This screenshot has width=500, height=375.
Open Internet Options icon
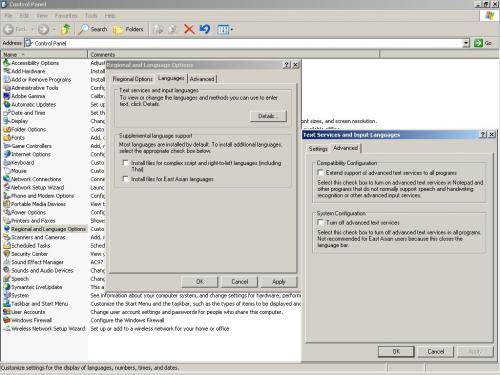tap(7, 154)
